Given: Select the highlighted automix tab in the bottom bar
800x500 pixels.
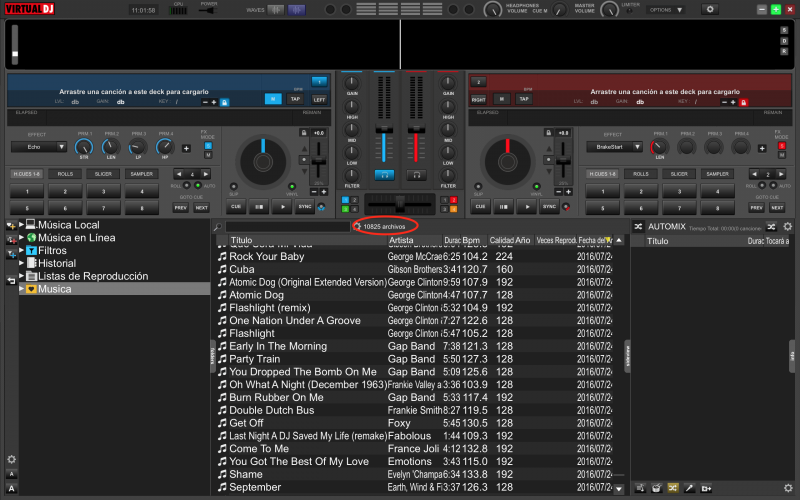Looking at the screenshot, I should [673, 488].
